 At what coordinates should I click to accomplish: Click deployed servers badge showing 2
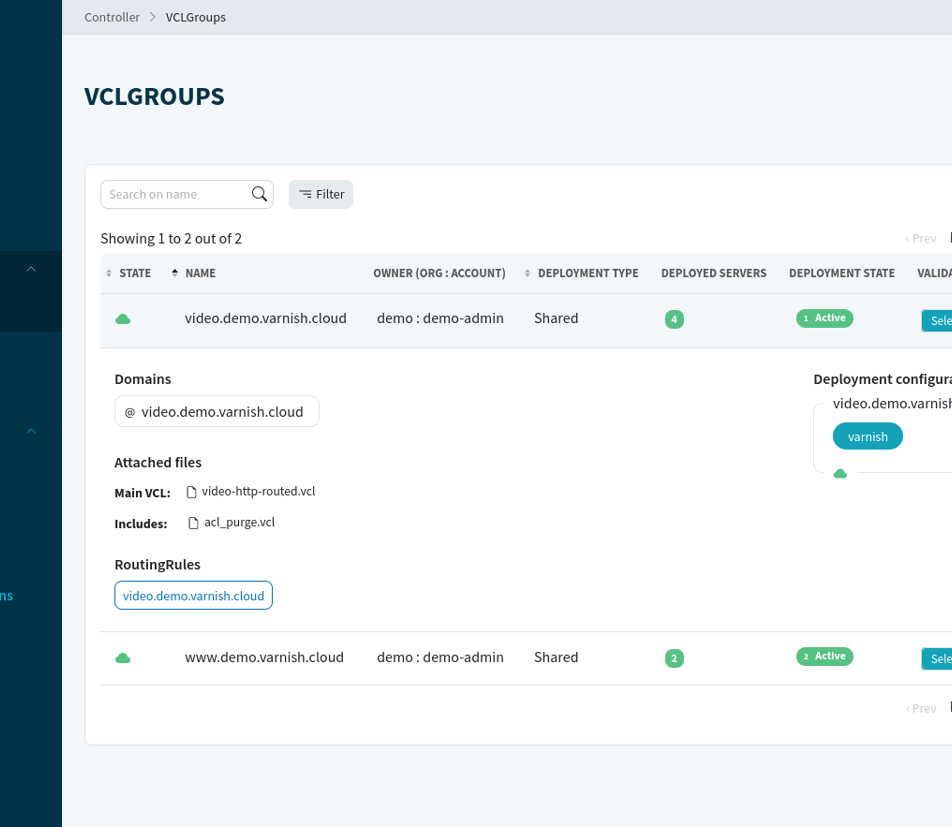(x=674, y=658)
